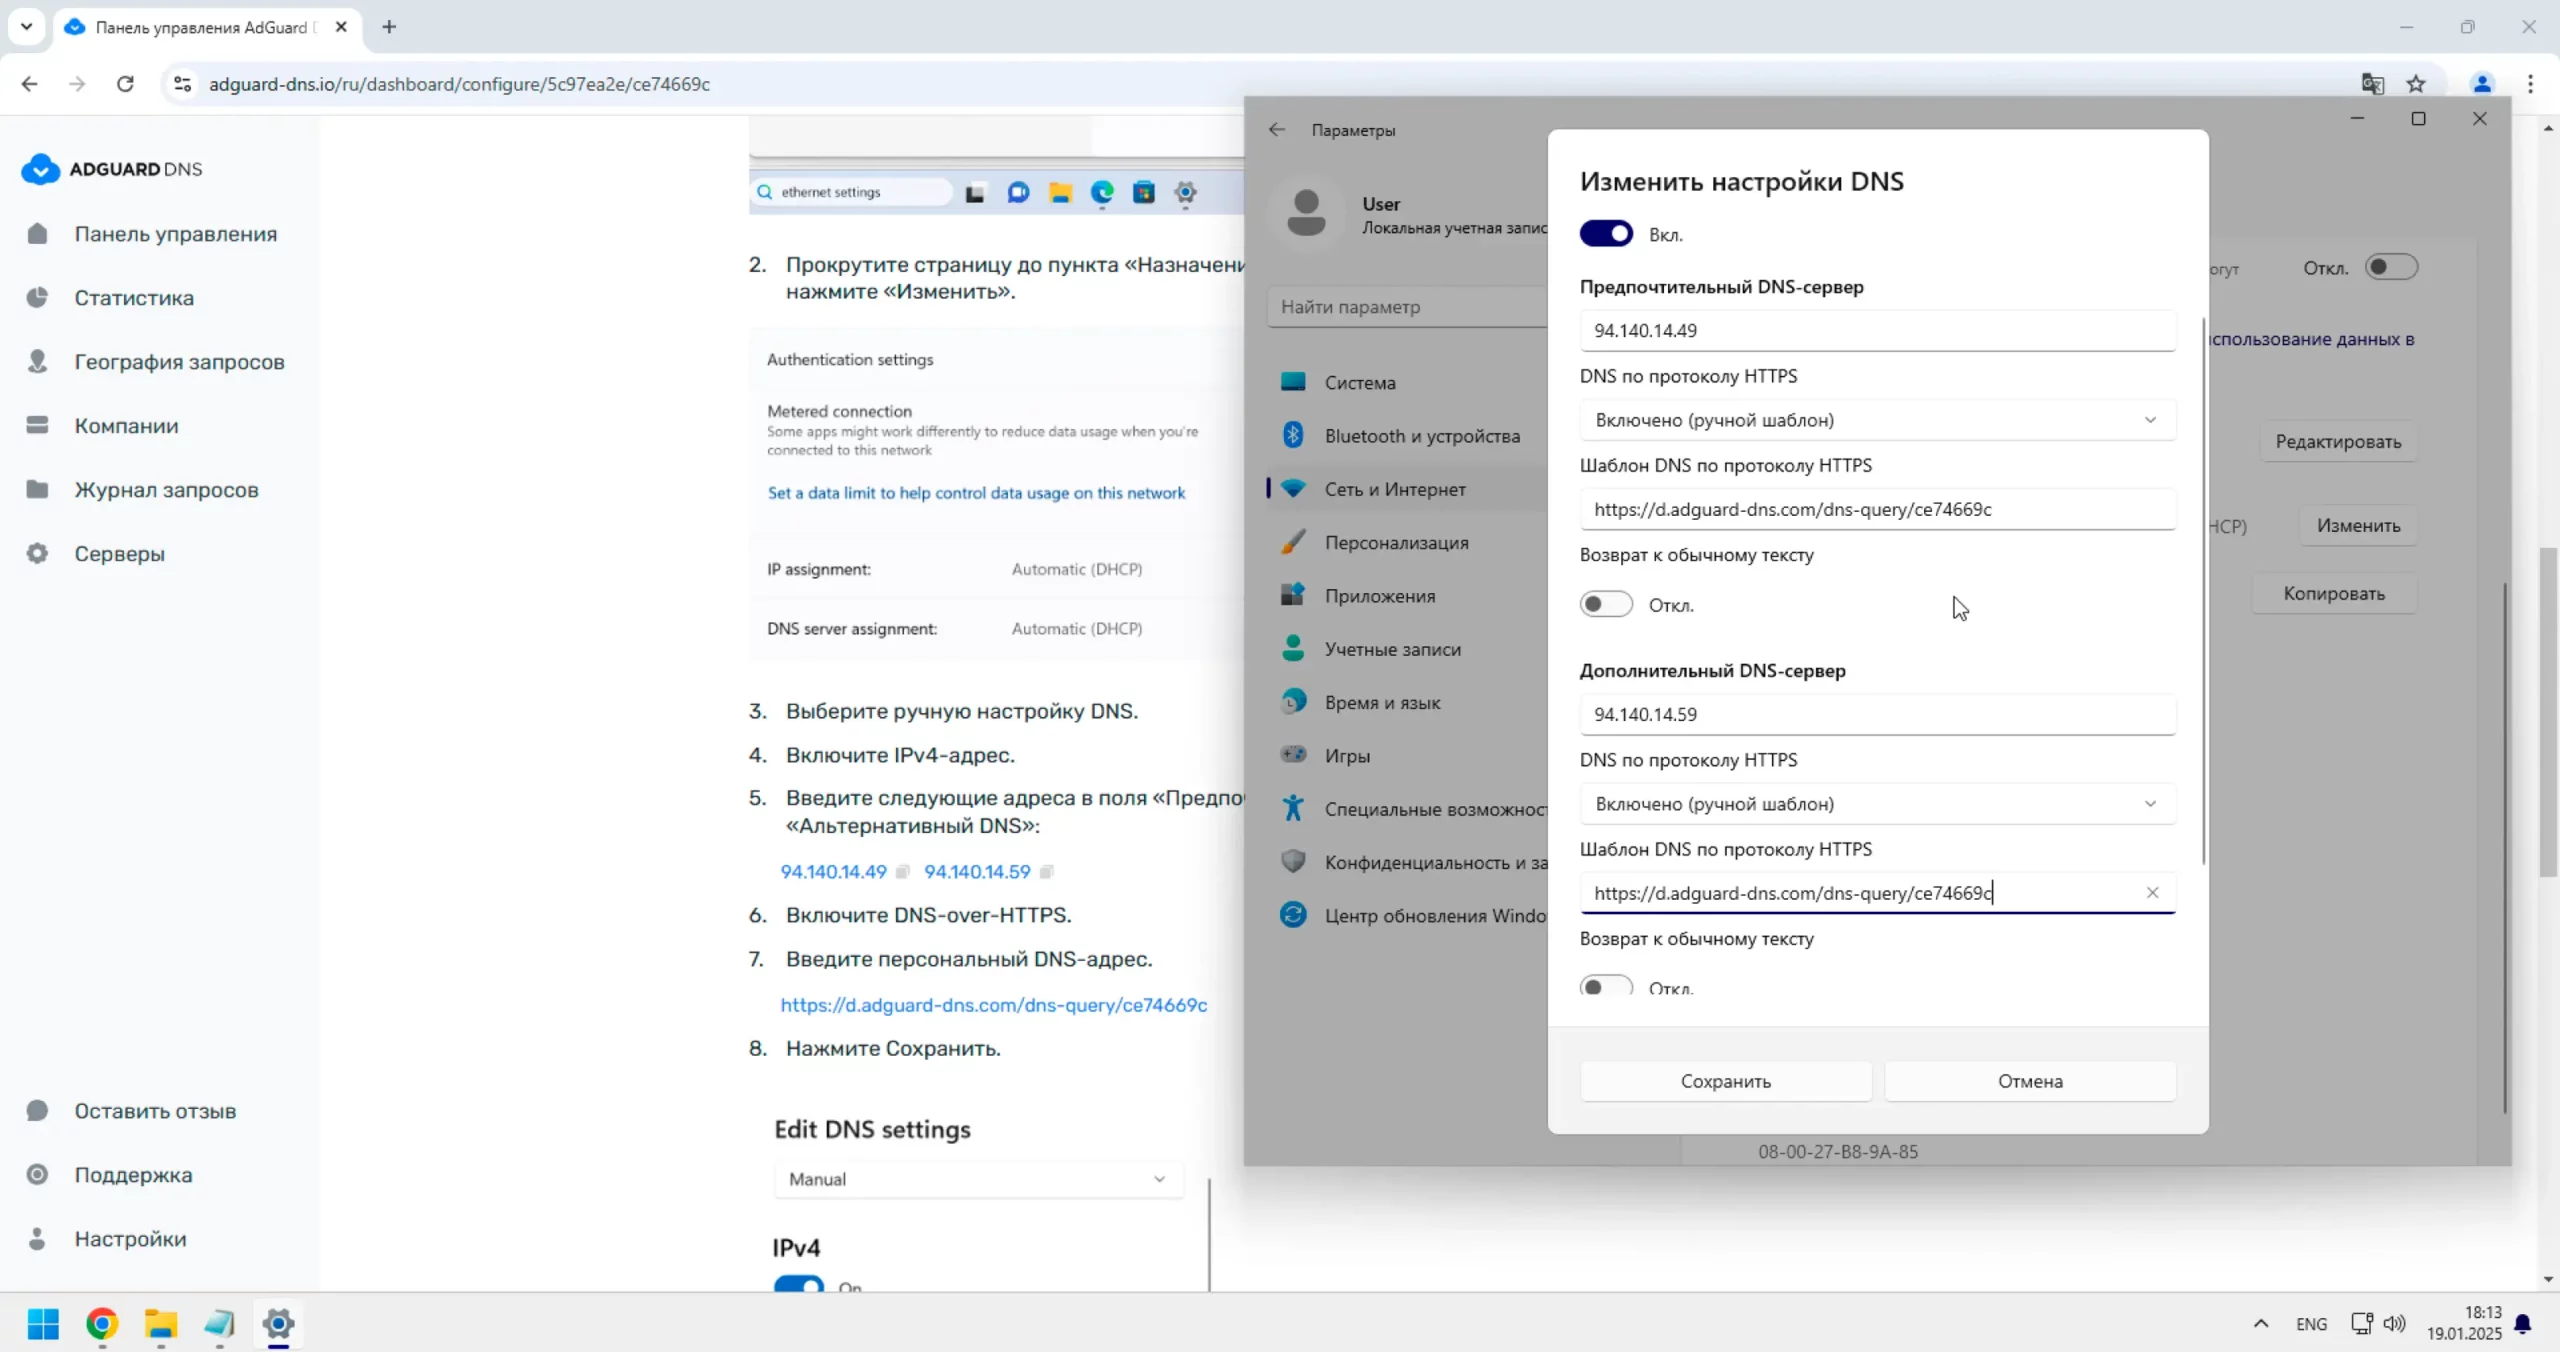Open Серверы settings in the sidebar
The width and height of the screenshot is (2560, 1352).
pos(119,554)
